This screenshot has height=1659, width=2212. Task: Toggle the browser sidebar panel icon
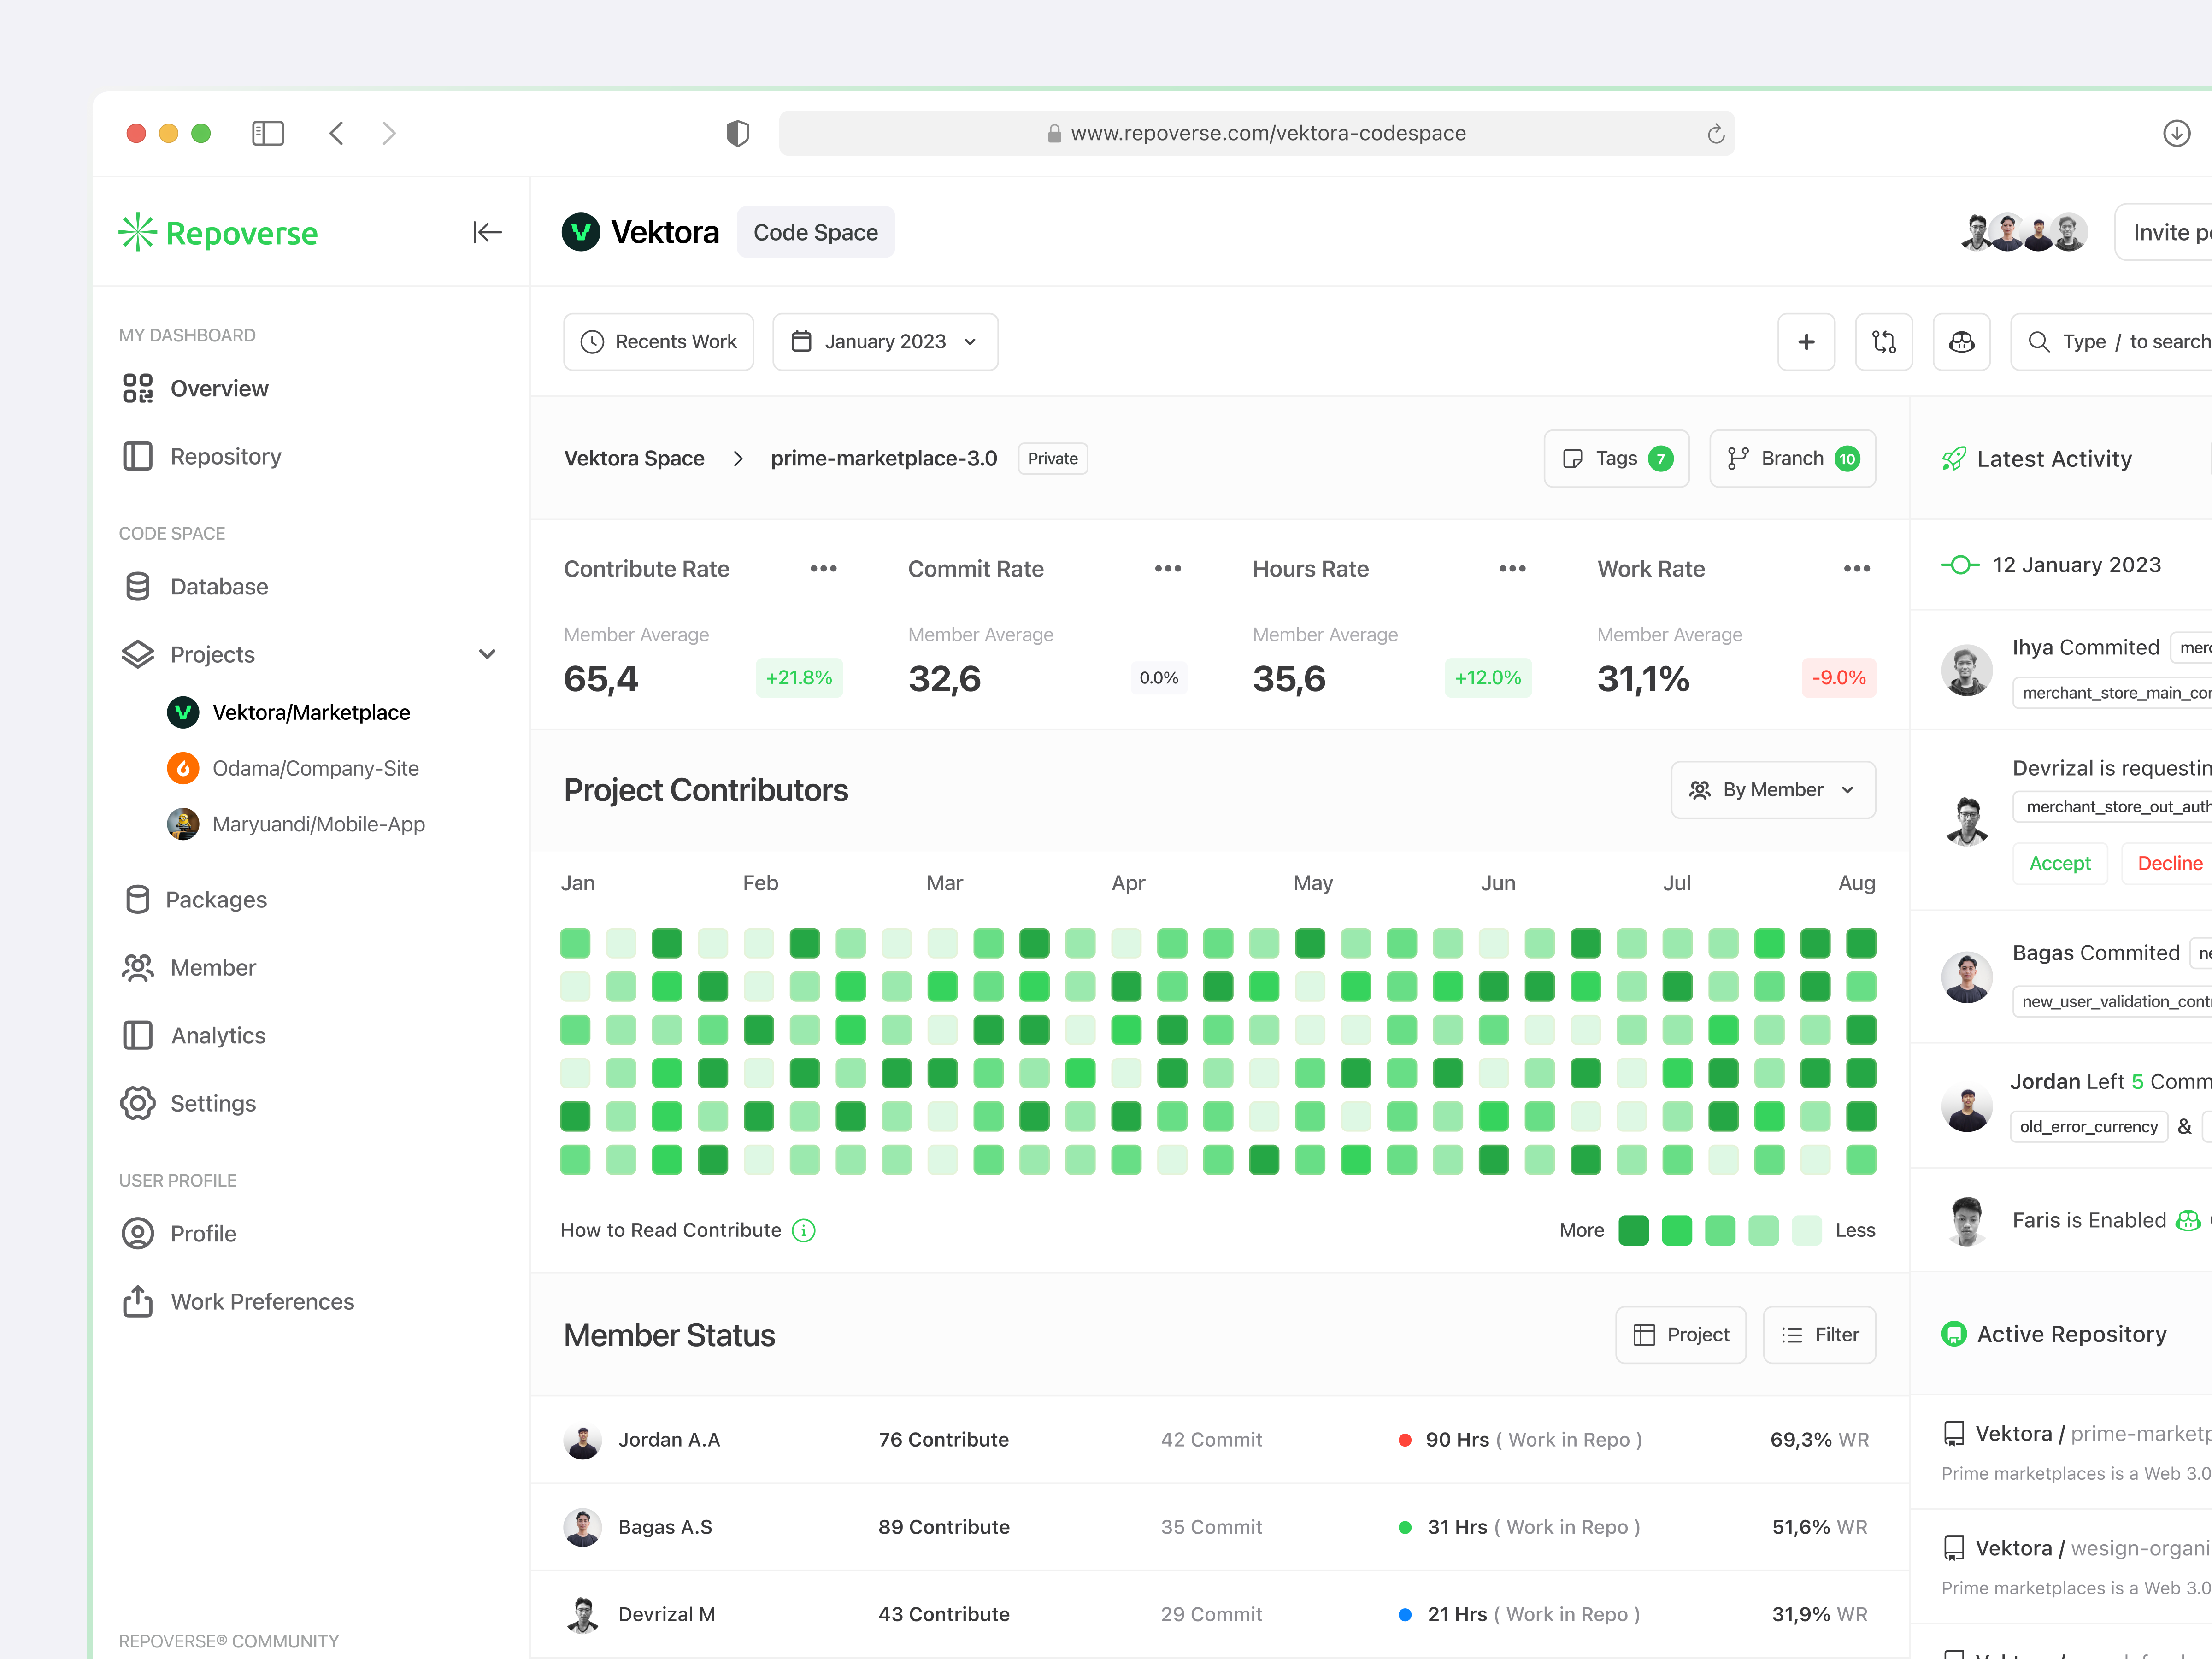click(268, 133)
